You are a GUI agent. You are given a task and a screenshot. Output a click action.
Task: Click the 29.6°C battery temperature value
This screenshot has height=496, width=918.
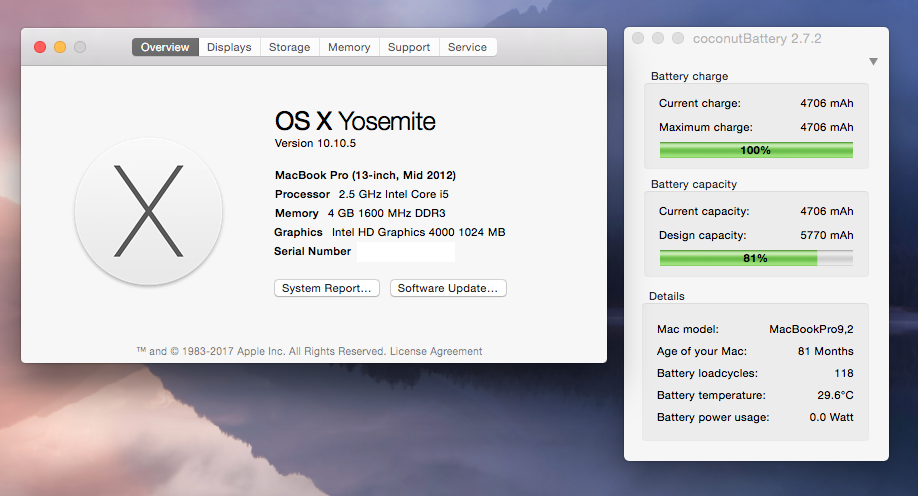point(835,395)
